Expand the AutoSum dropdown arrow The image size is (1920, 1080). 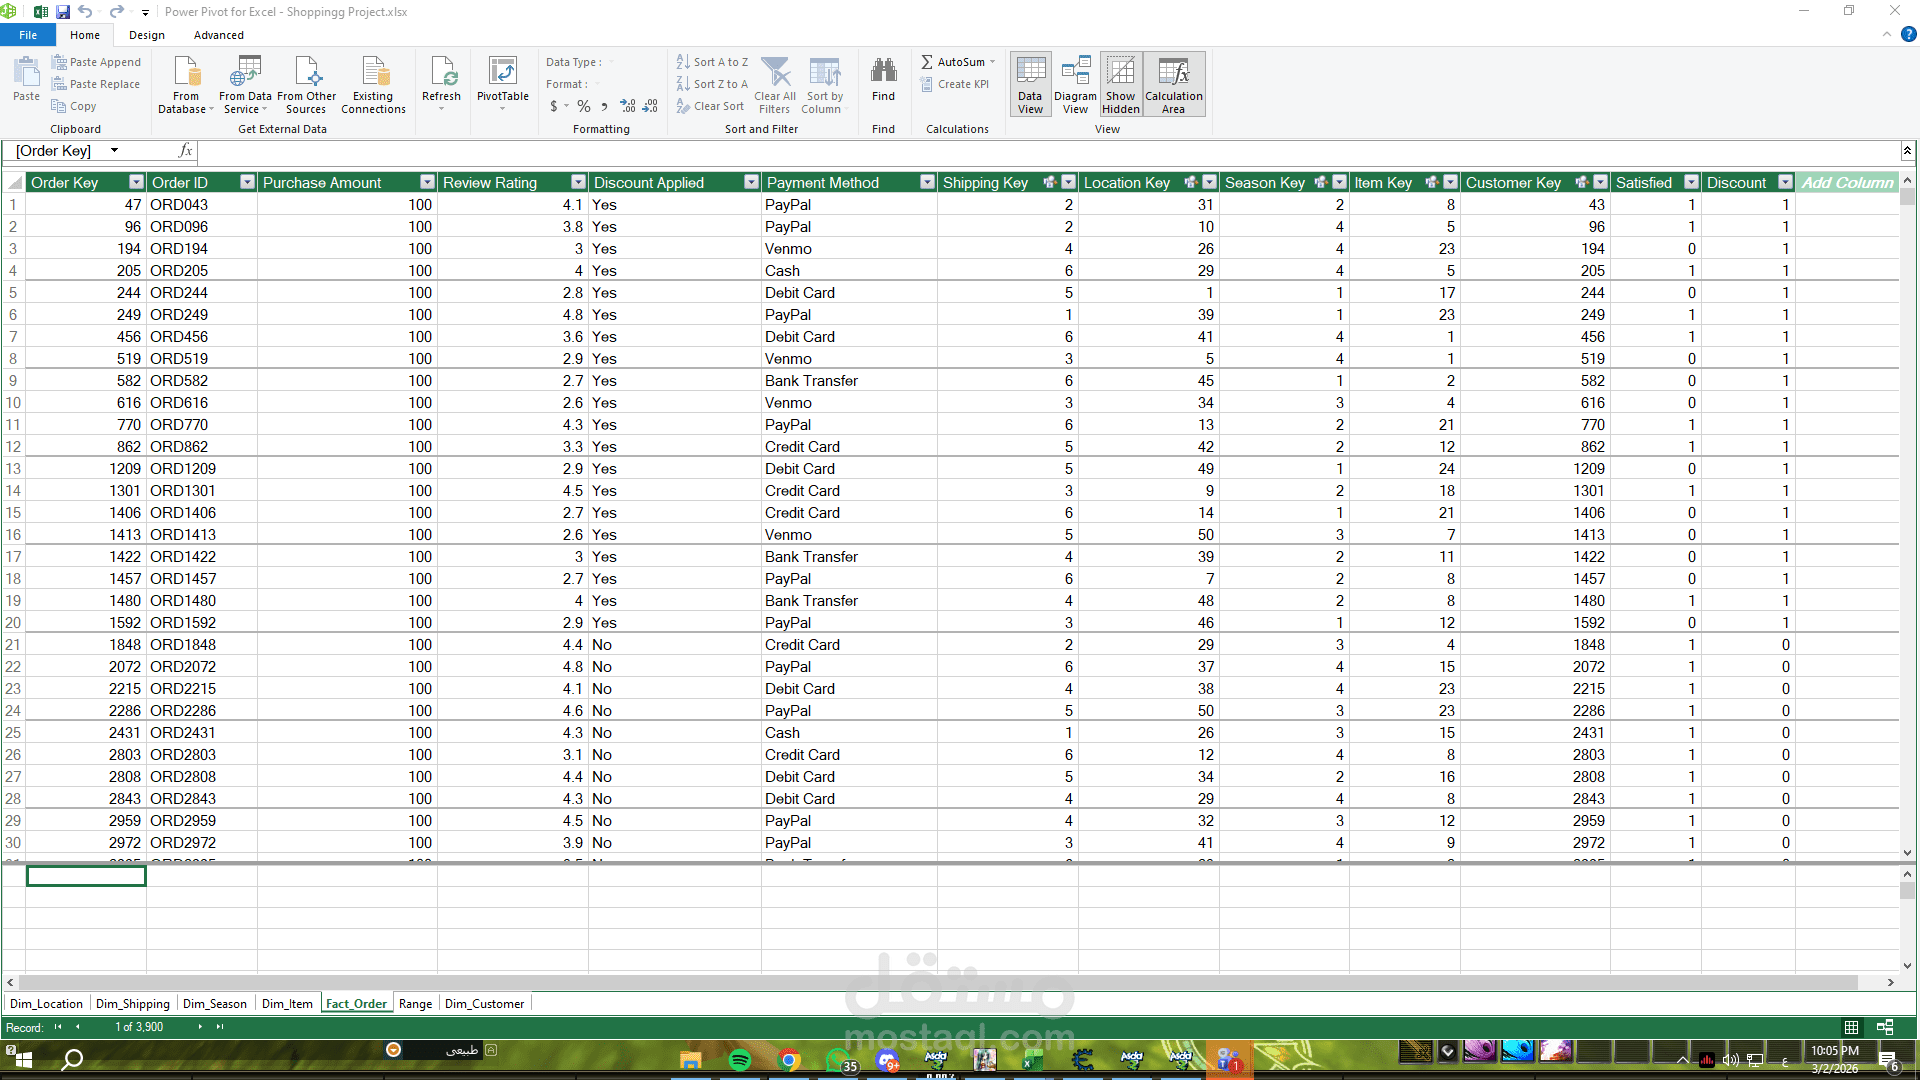pyautogui.click(x=992, y=62)
